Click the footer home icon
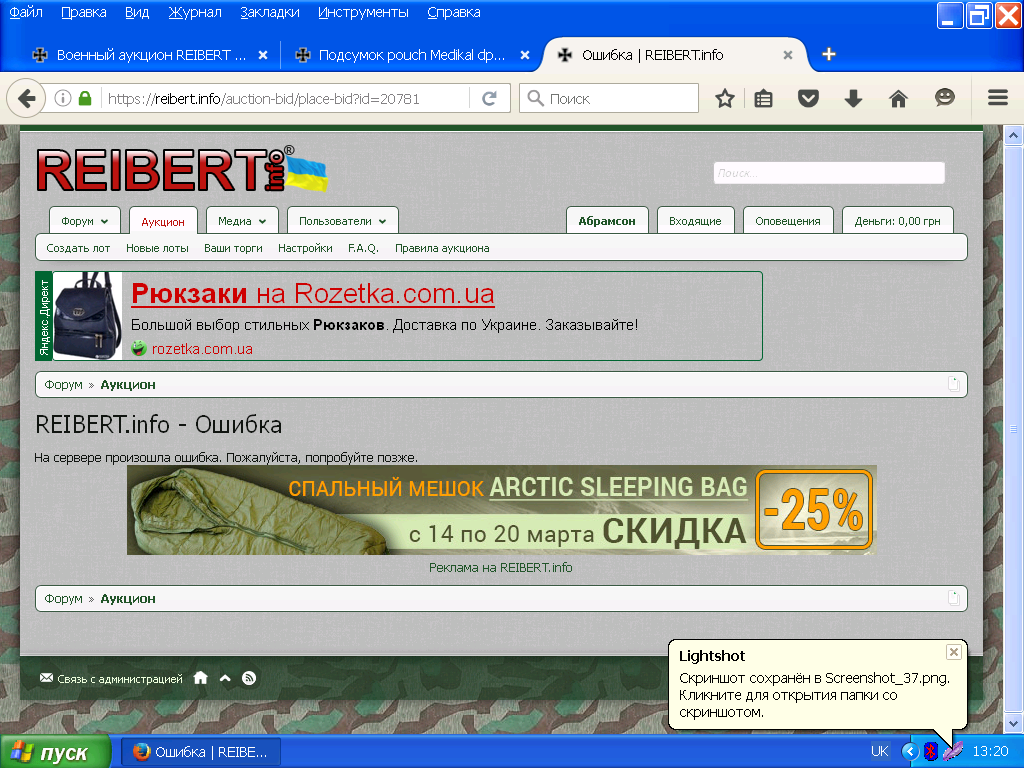 pyautogui.click(x=200, y=678)
